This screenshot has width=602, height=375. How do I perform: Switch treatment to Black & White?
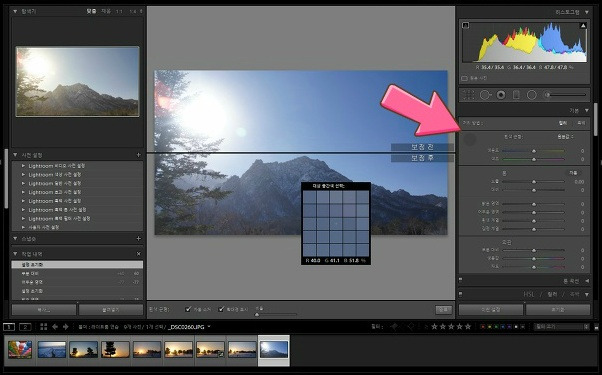(581, 123)
